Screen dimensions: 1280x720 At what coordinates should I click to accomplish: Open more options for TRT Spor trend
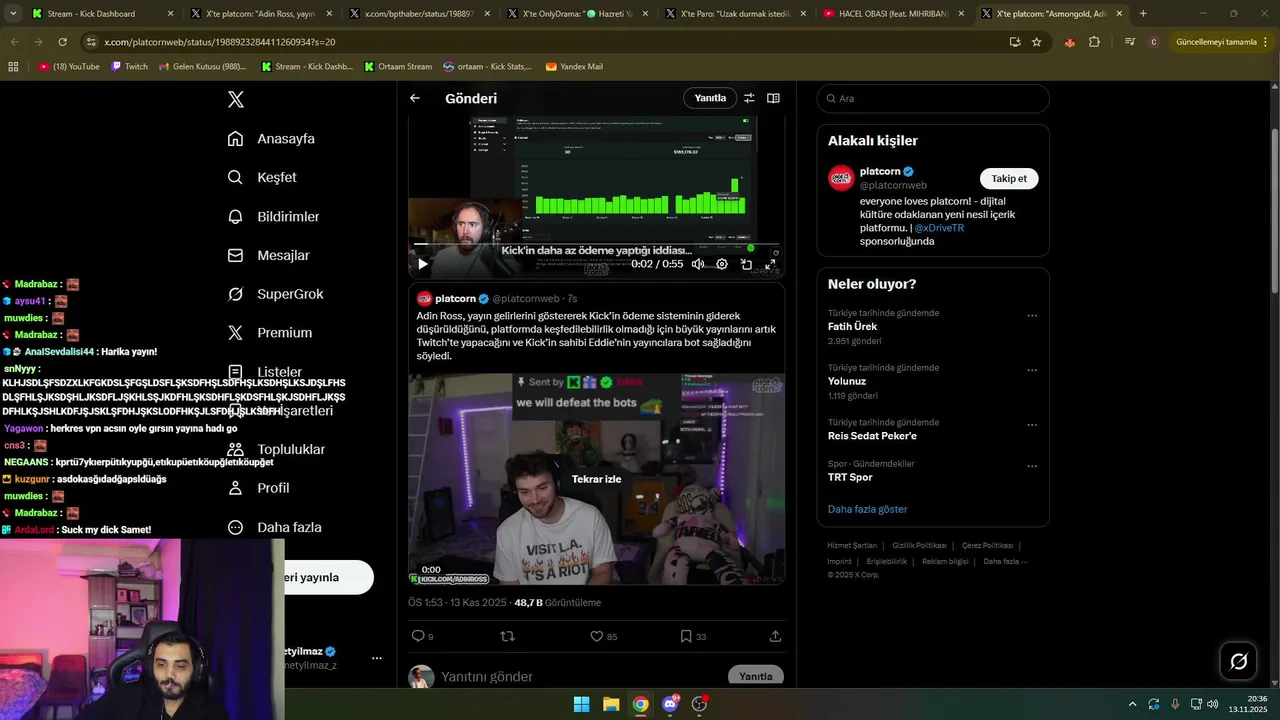point(1032,467)
